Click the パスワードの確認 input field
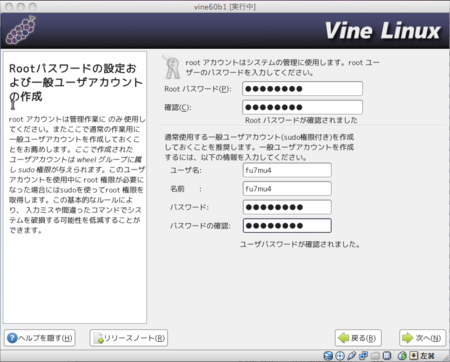 [x=287, y=226]
